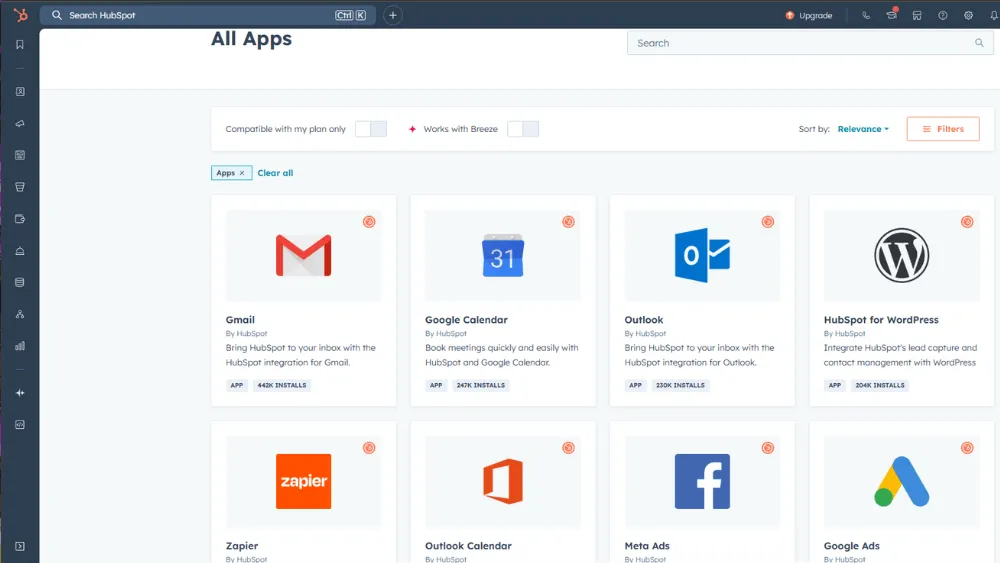Open the Breeze AI sparkle sidebar icon

coord(20,393)
